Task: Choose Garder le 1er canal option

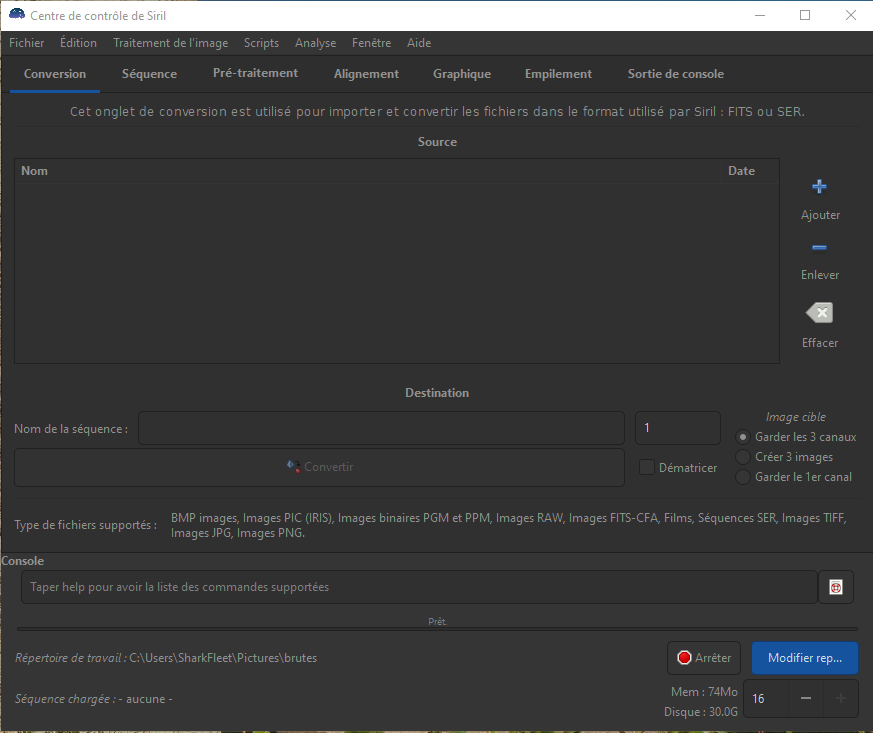Action: click(743, 477)
